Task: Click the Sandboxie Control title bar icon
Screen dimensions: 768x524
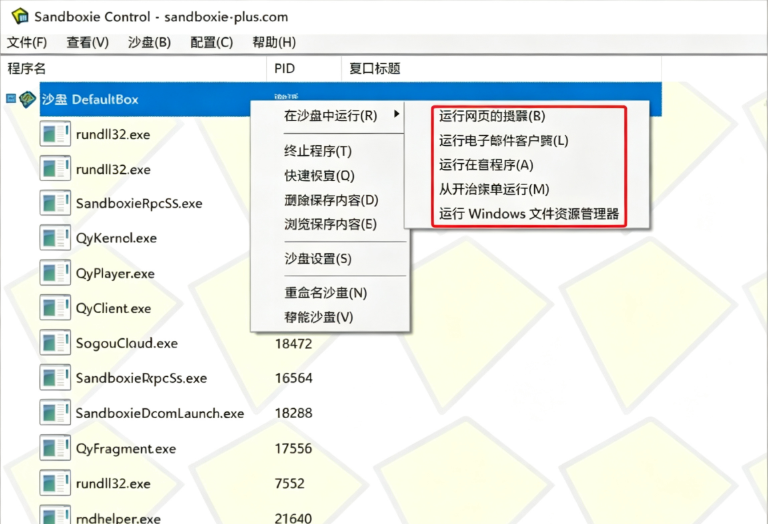Action: pos(20,16)
